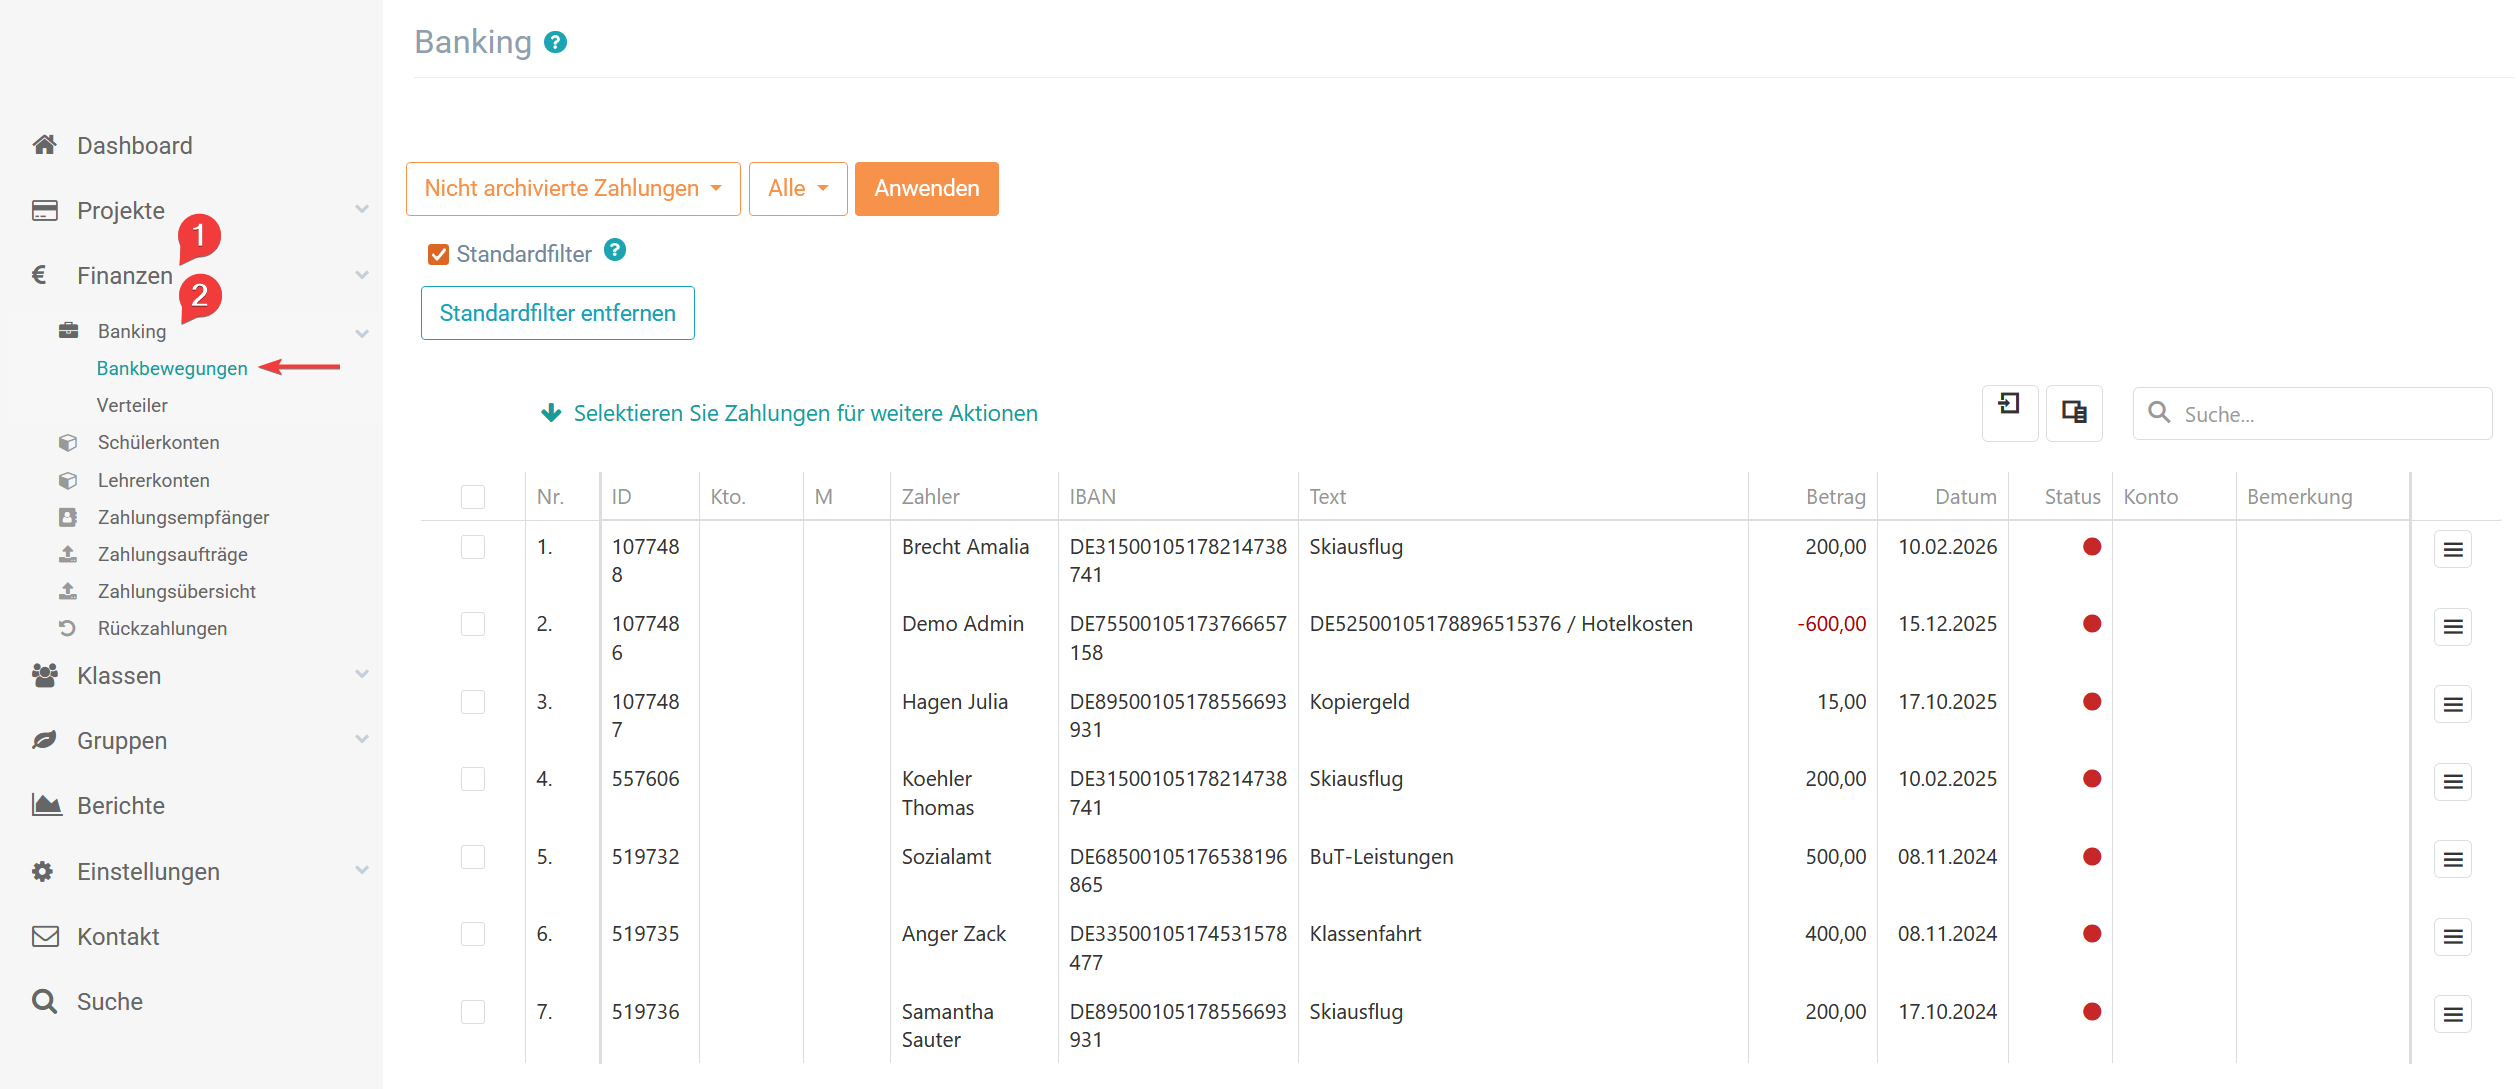Open the Alle filter dropdown
The height and width of the screenshot is (1089, 2518).
797,188
